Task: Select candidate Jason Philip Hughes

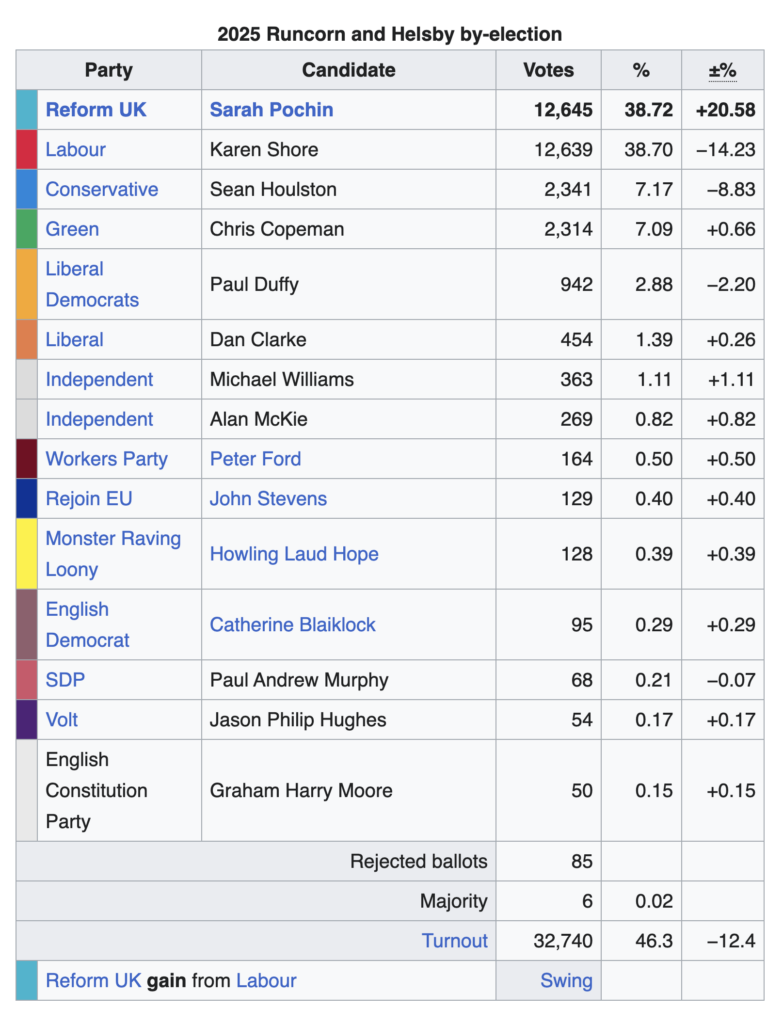Action: click(298, 720)
